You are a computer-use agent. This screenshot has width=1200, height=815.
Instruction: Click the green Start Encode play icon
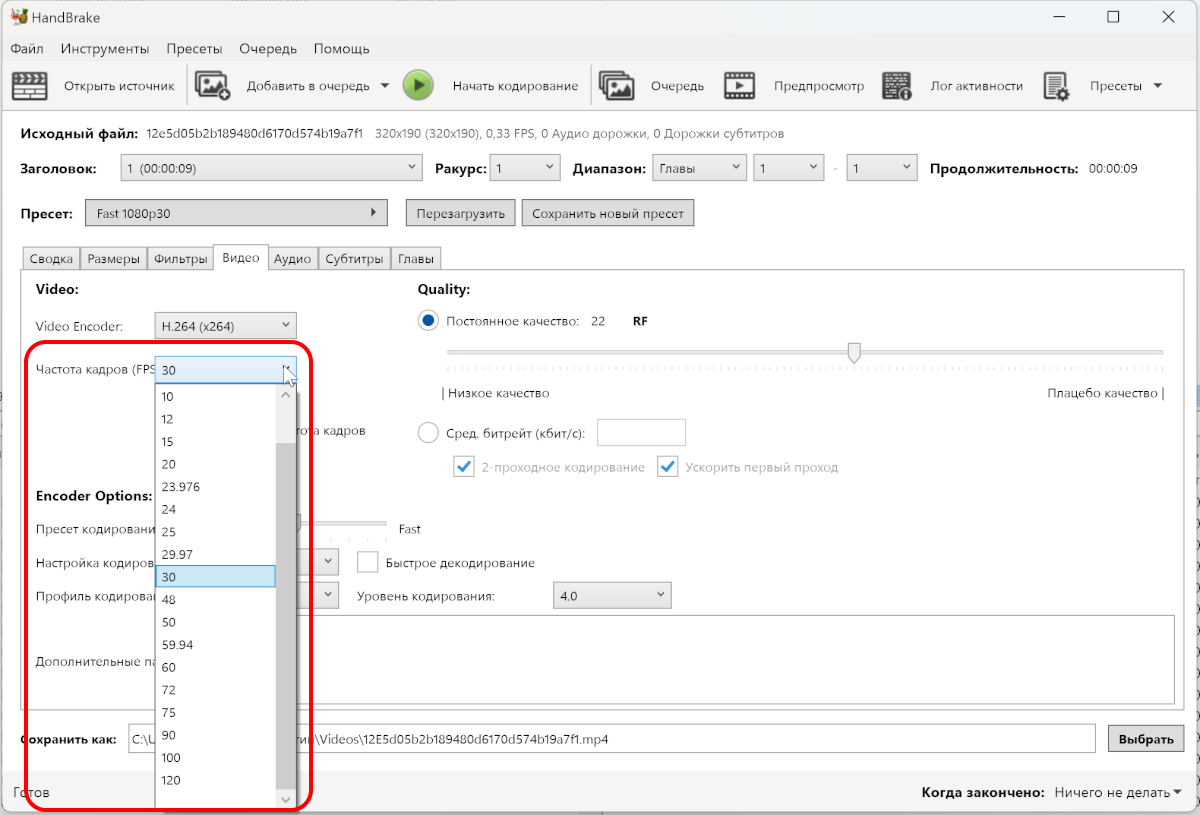coord(418,86)
